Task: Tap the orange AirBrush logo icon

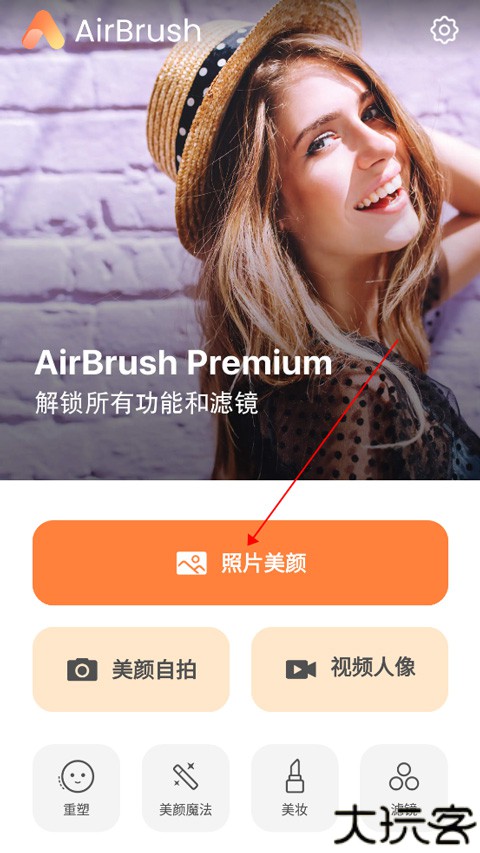Action: click(44, 30)
